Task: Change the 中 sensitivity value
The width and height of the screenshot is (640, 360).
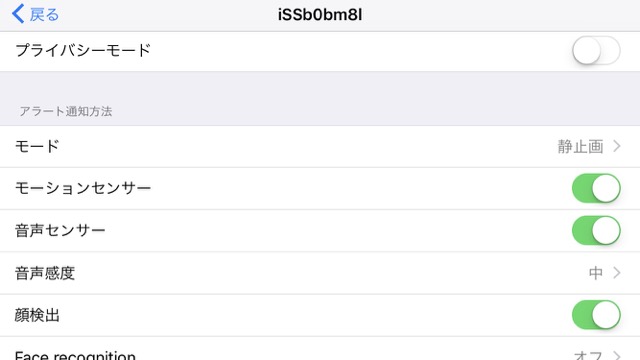Action: (x=596, y=273)
